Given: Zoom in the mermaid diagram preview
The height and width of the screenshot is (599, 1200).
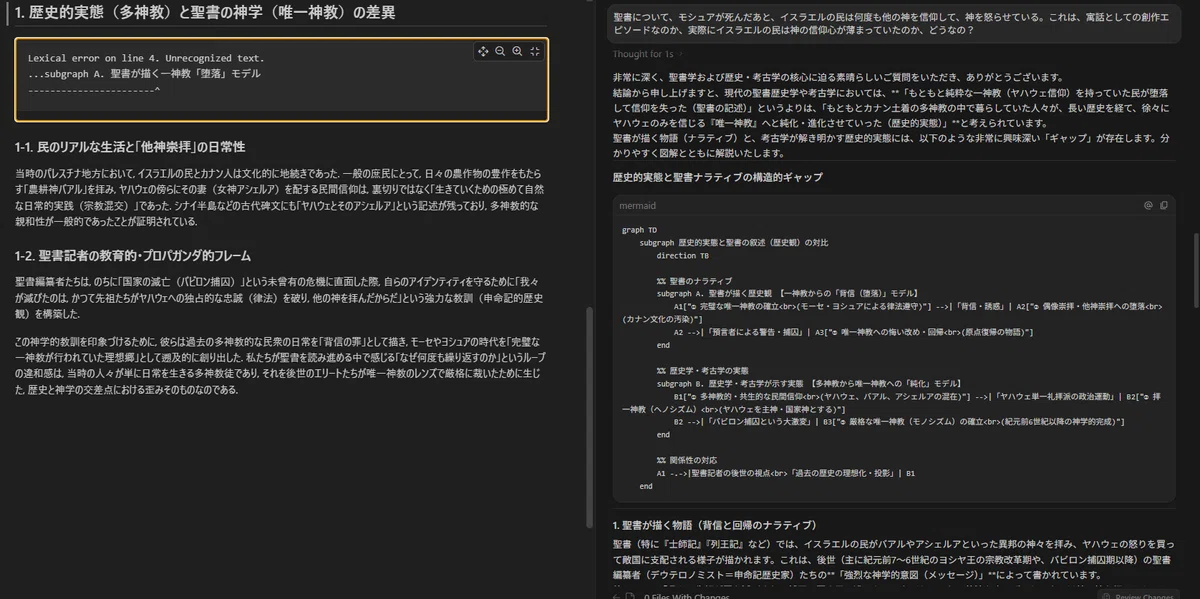Looking at the screenshot, I should (x=517, y=51).
